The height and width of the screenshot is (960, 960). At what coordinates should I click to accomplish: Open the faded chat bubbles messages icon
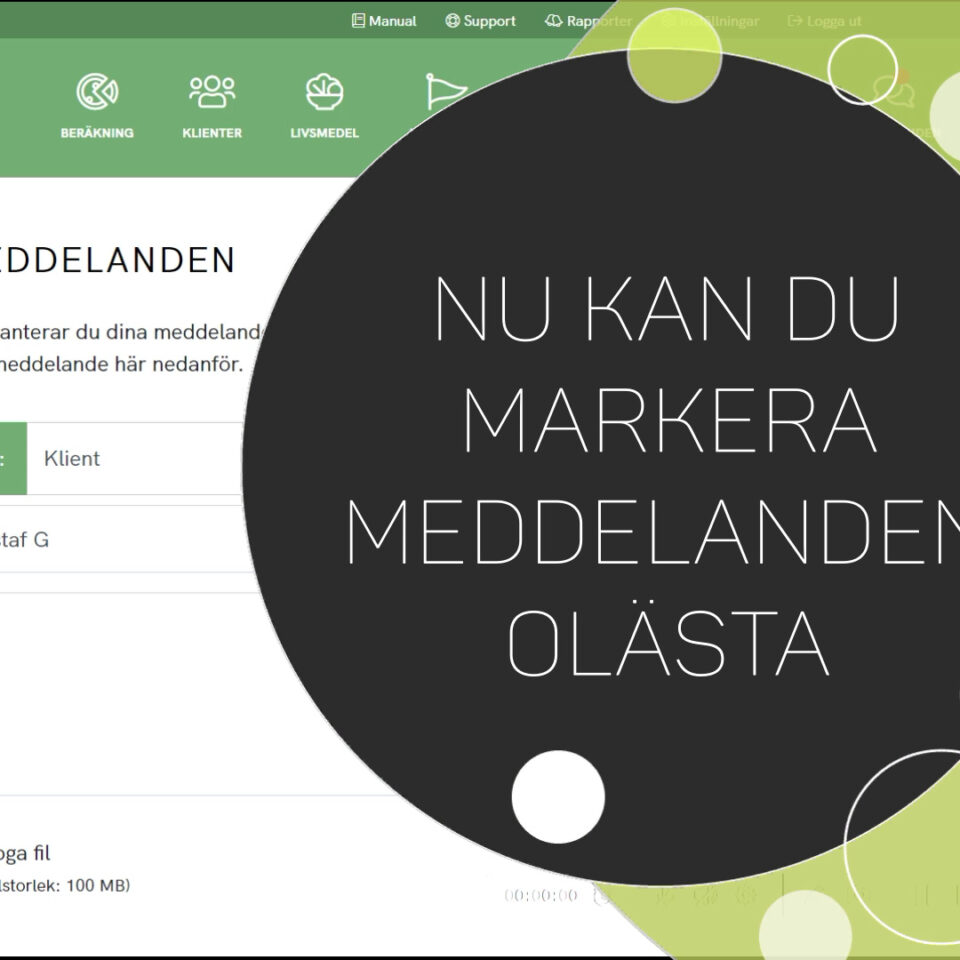coord(892,92)
